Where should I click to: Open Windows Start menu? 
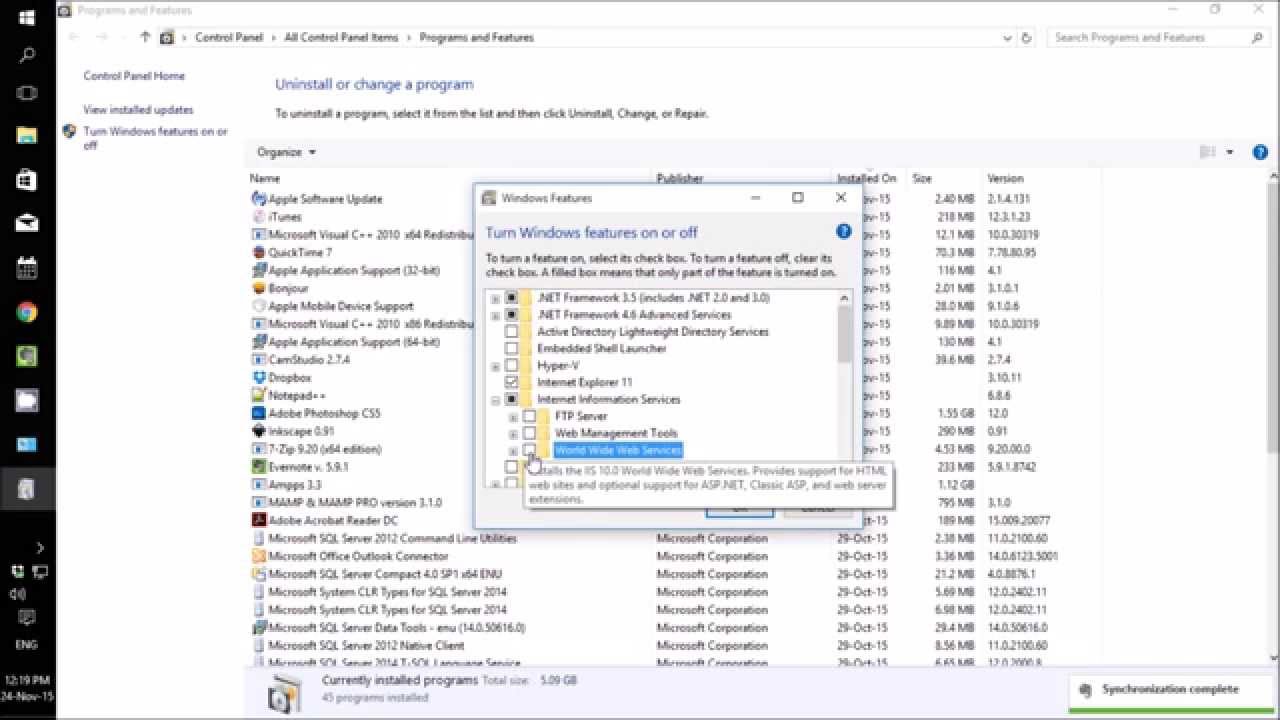click(x=27, y=18)
